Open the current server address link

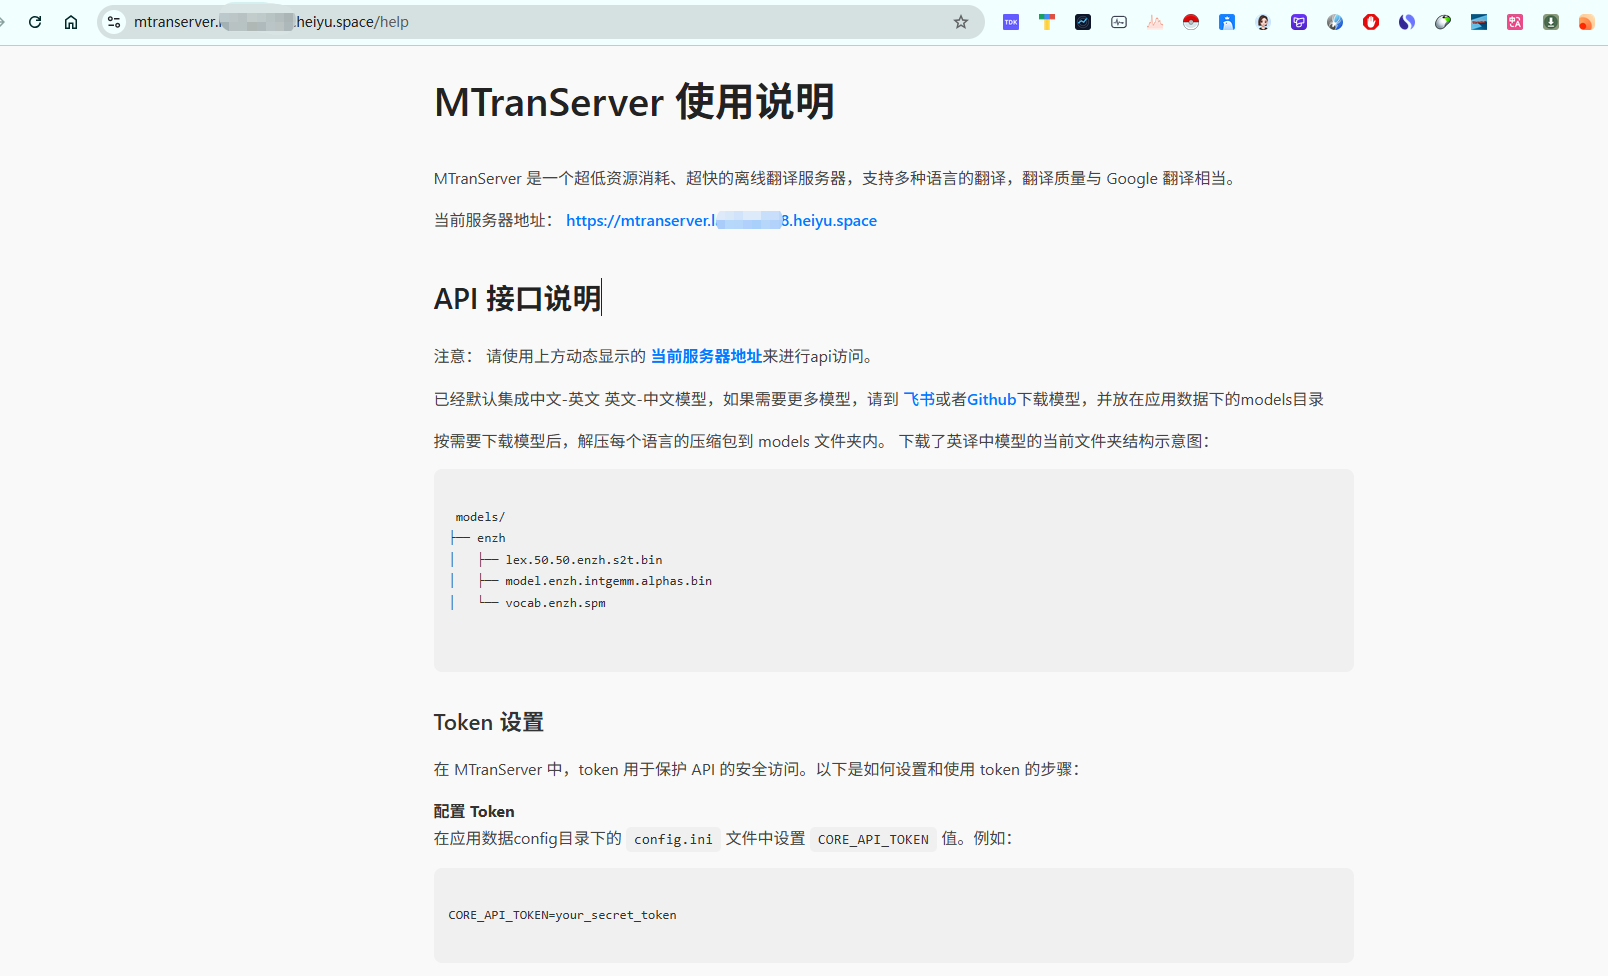[721, 220]
